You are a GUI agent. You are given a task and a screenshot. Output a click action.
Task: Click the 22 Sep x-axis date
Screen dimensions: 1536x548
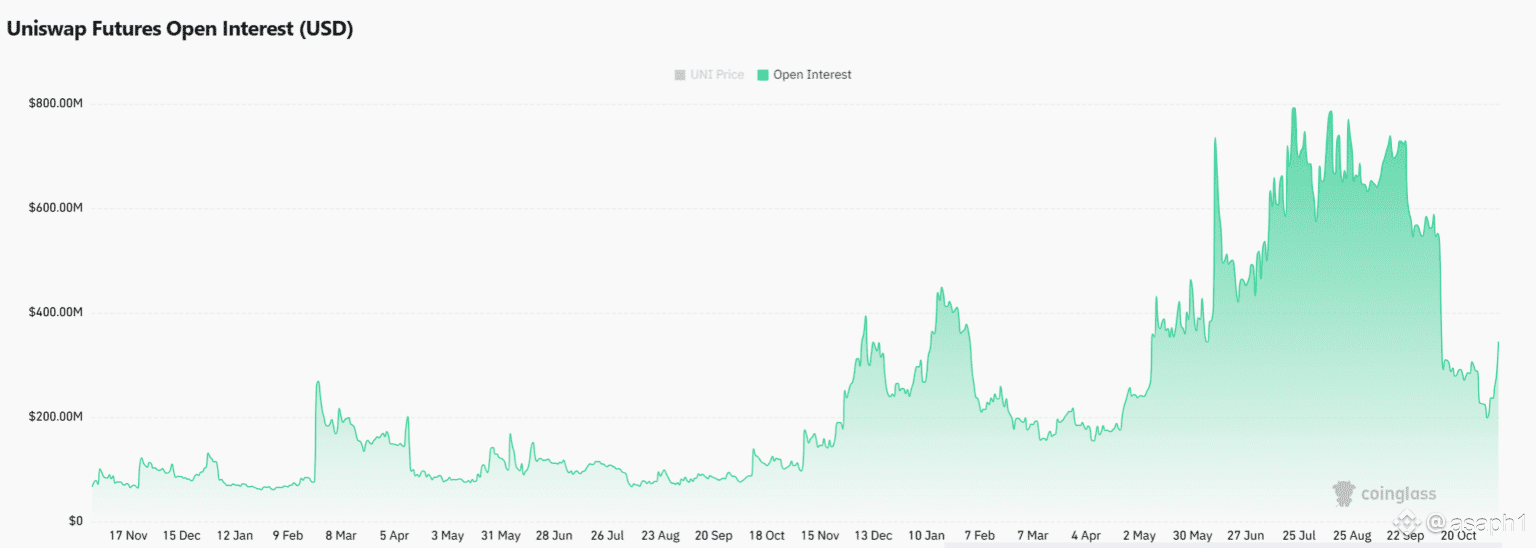coord(1406,536)
